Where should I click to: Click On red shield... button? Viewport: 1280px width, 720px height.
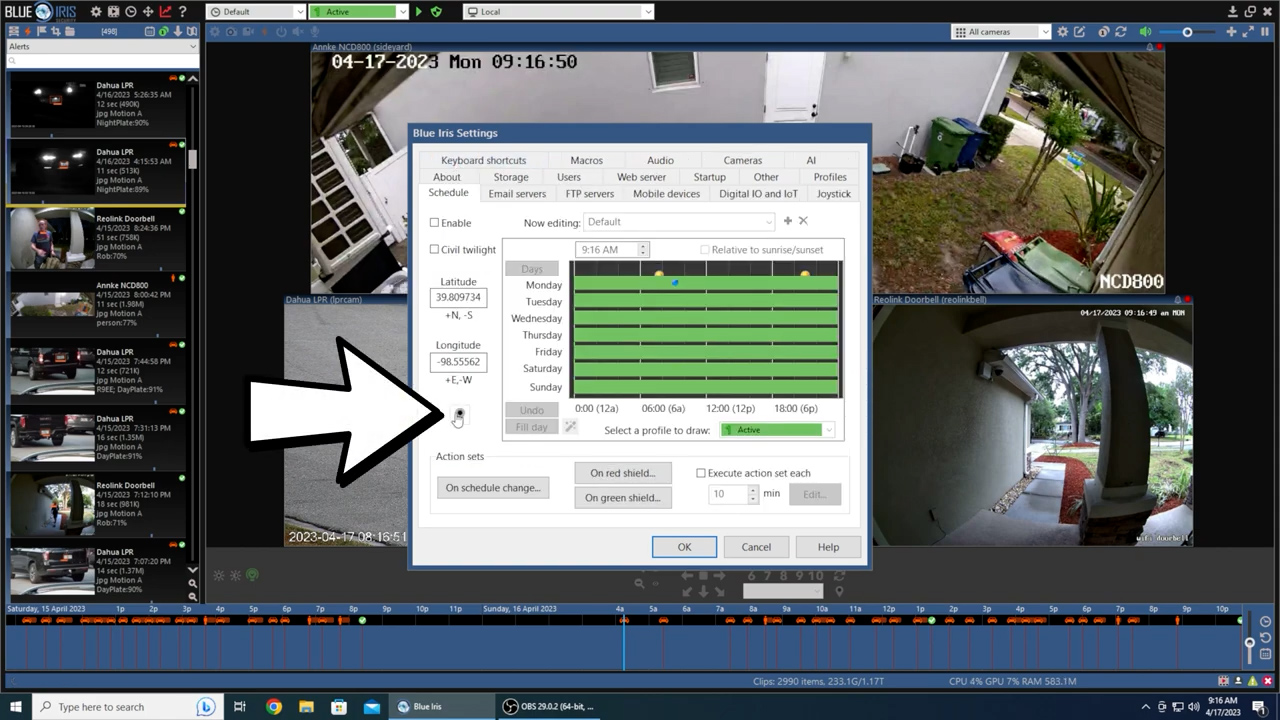click(622, 473)
